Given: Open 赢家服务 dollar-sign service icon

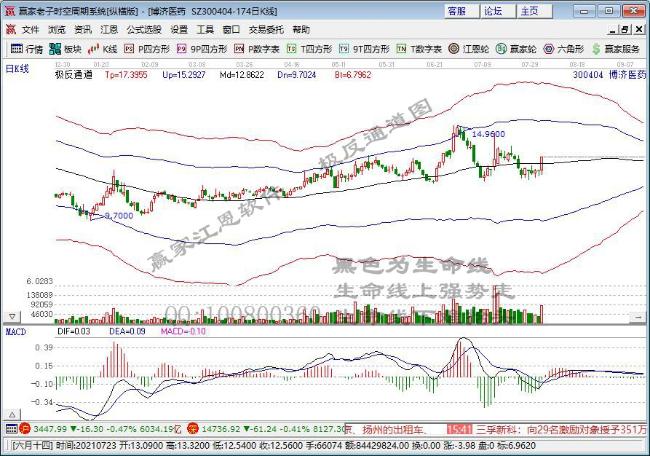Looking at the screenshot, I should point(615,49).
